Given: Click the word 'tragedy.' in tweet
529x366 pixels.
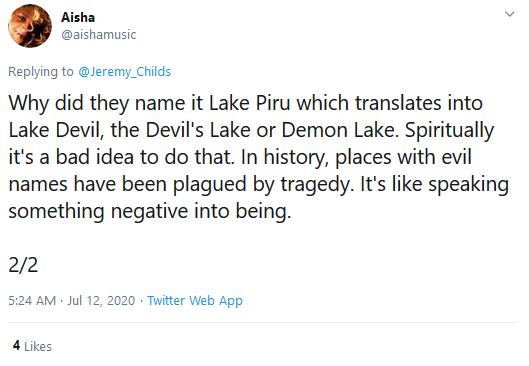Looking at the screenshot, I should [317, 185].
